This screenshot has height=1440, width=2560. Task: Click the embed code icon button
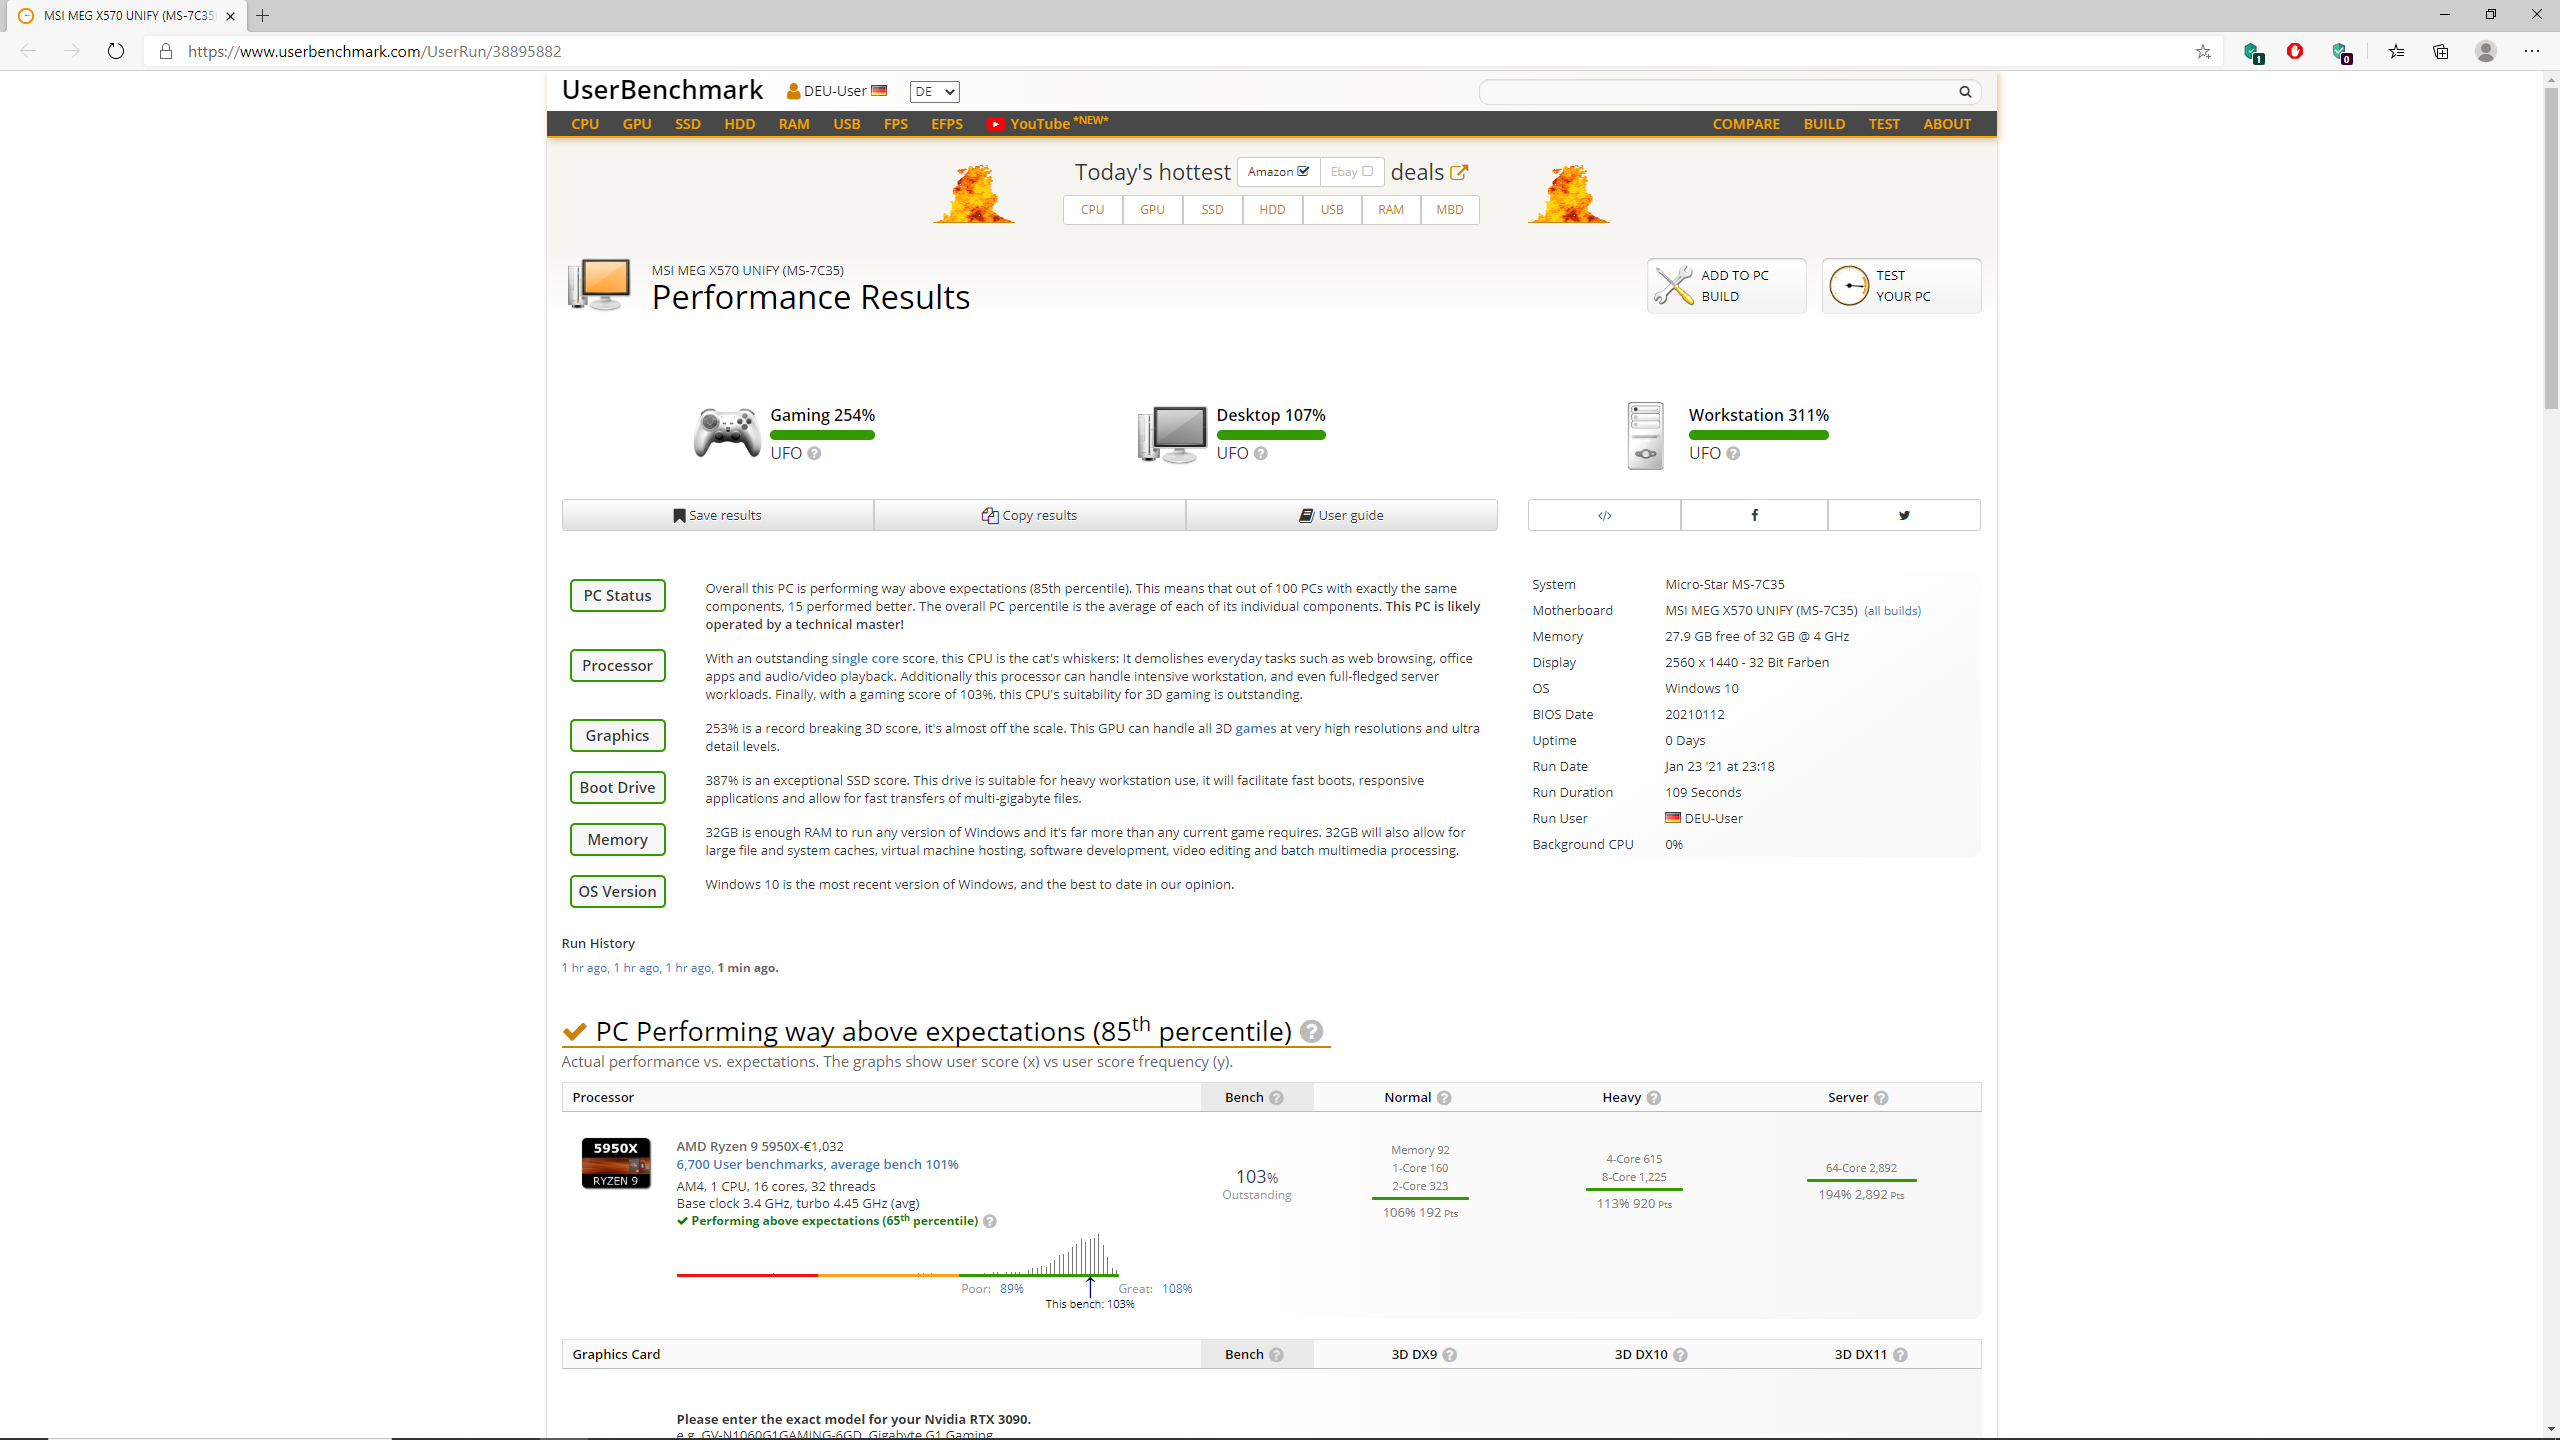tap(1604, 515)
